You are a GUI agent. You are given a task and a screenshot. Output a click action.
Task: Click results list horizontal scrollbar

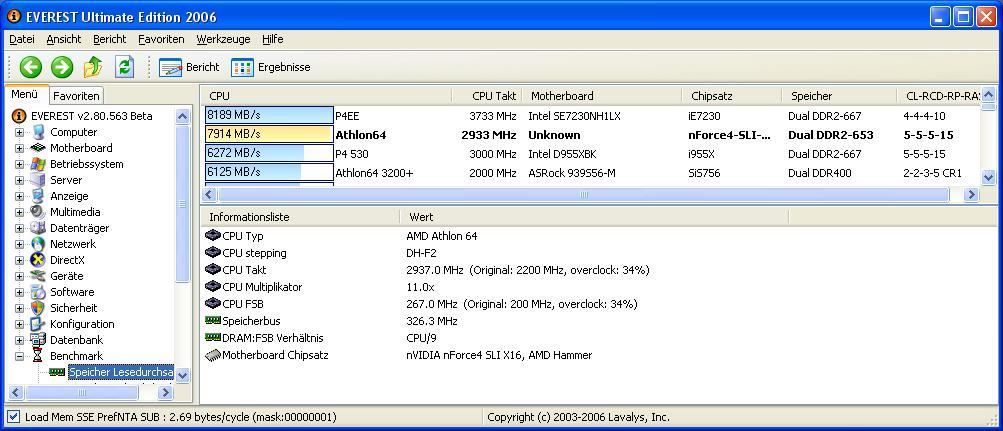[x=583, y=194]
